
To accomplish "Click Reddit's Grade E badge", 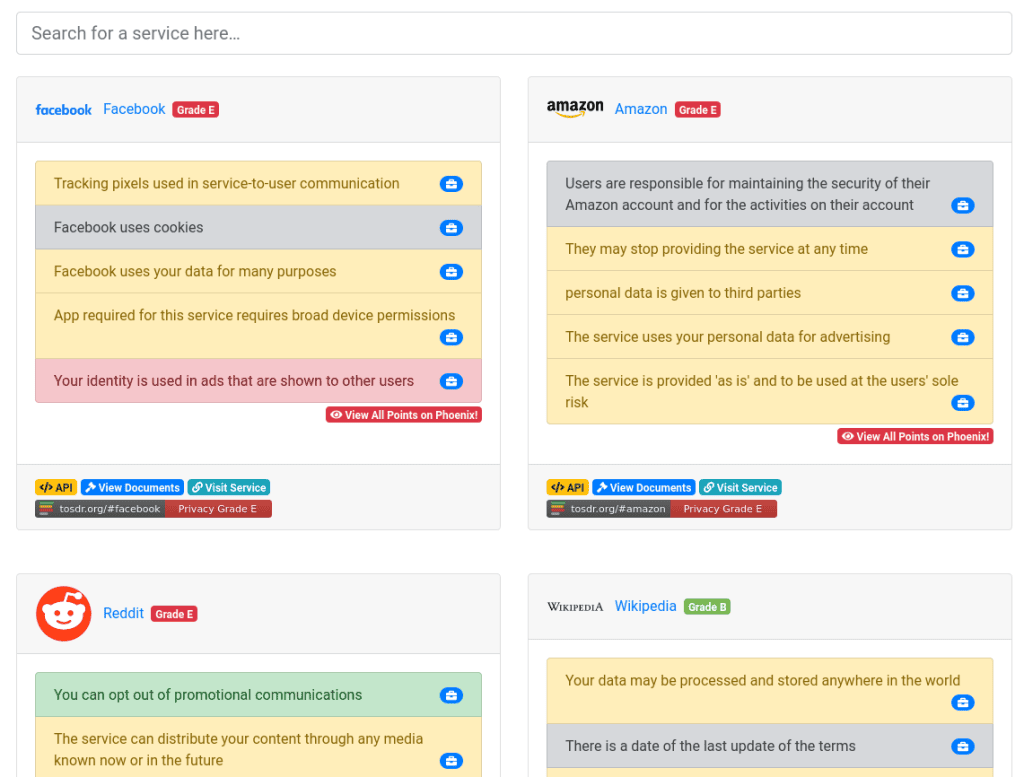I will click(174, 614).
